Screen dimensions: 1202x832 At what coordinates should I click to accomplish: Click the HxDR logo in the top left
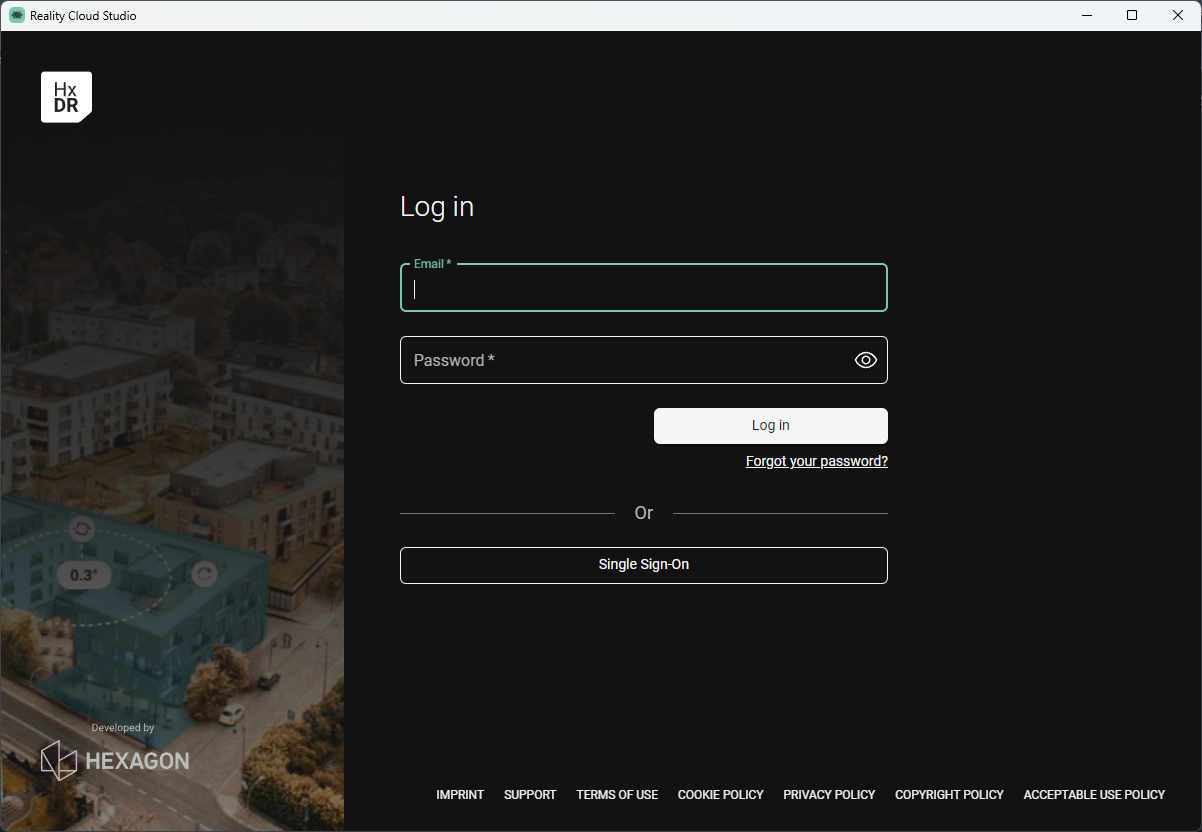click(x=66, y=96)
